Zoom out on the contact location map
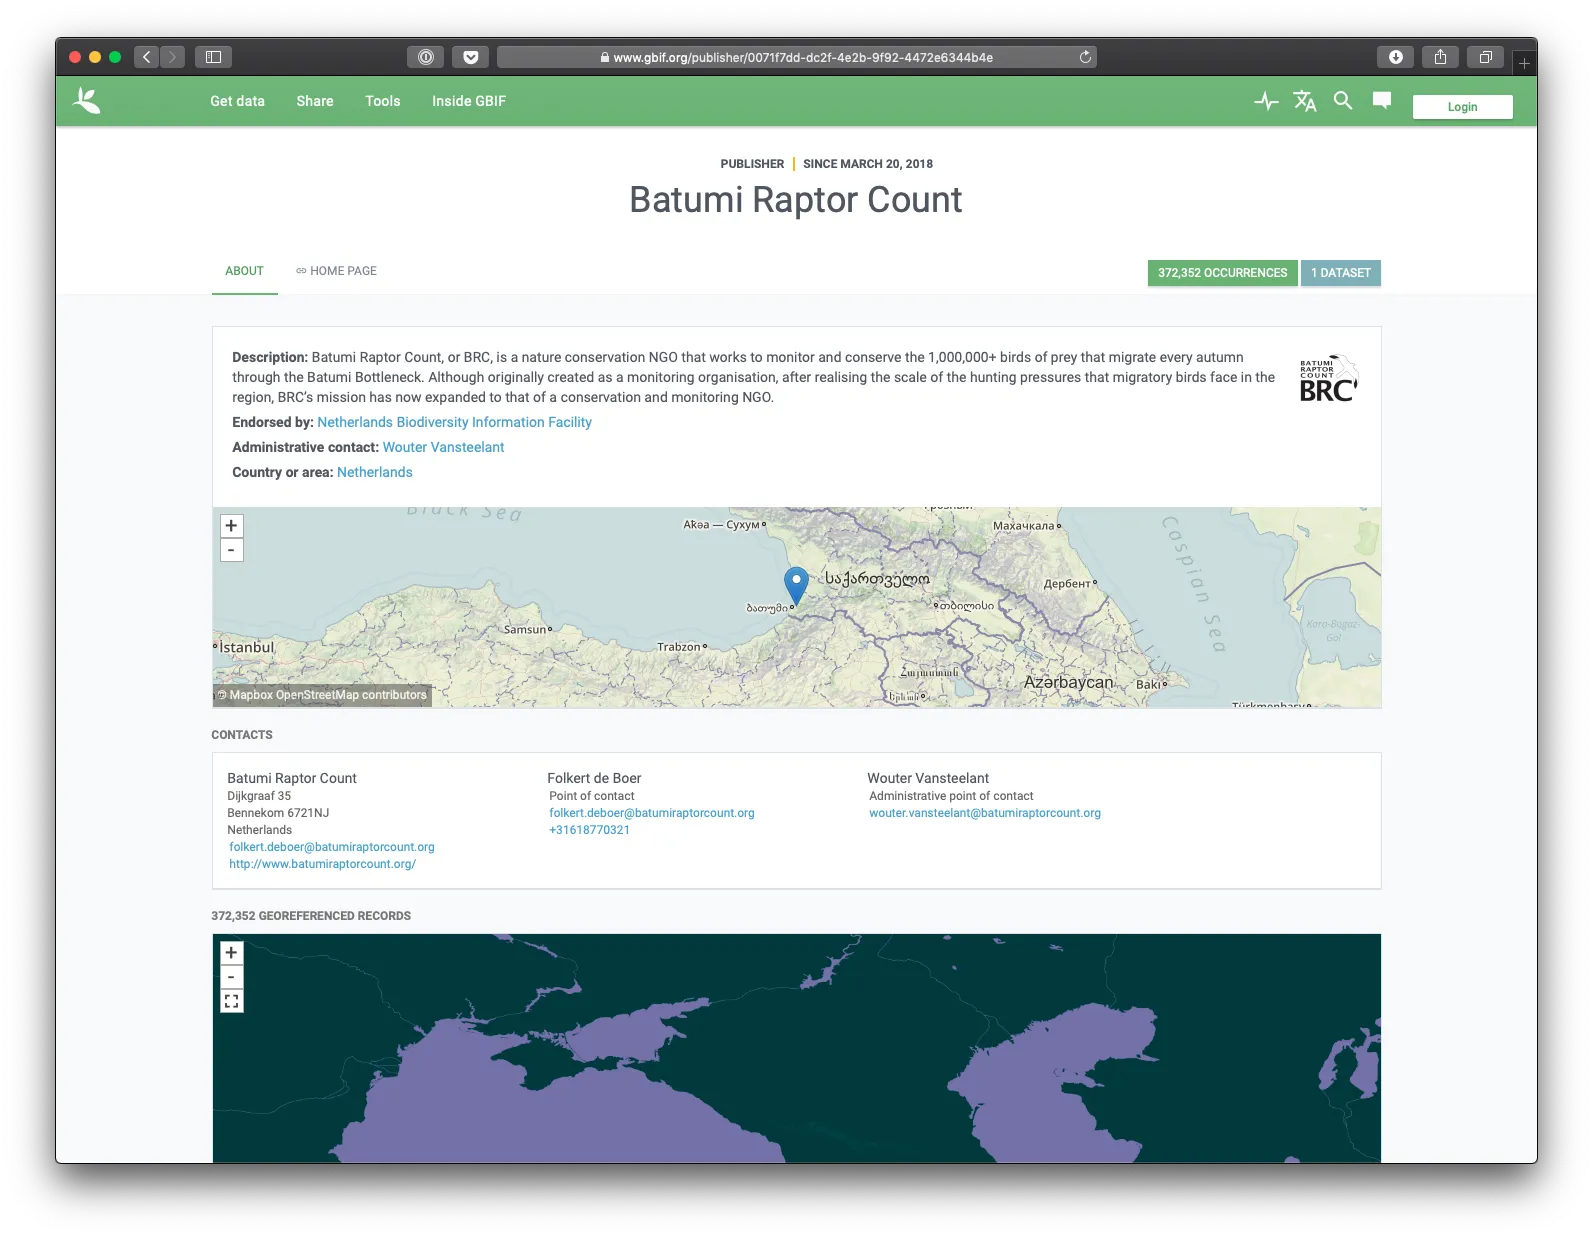The width and height of the screenshot is (1593, 1237). point(231,550)
